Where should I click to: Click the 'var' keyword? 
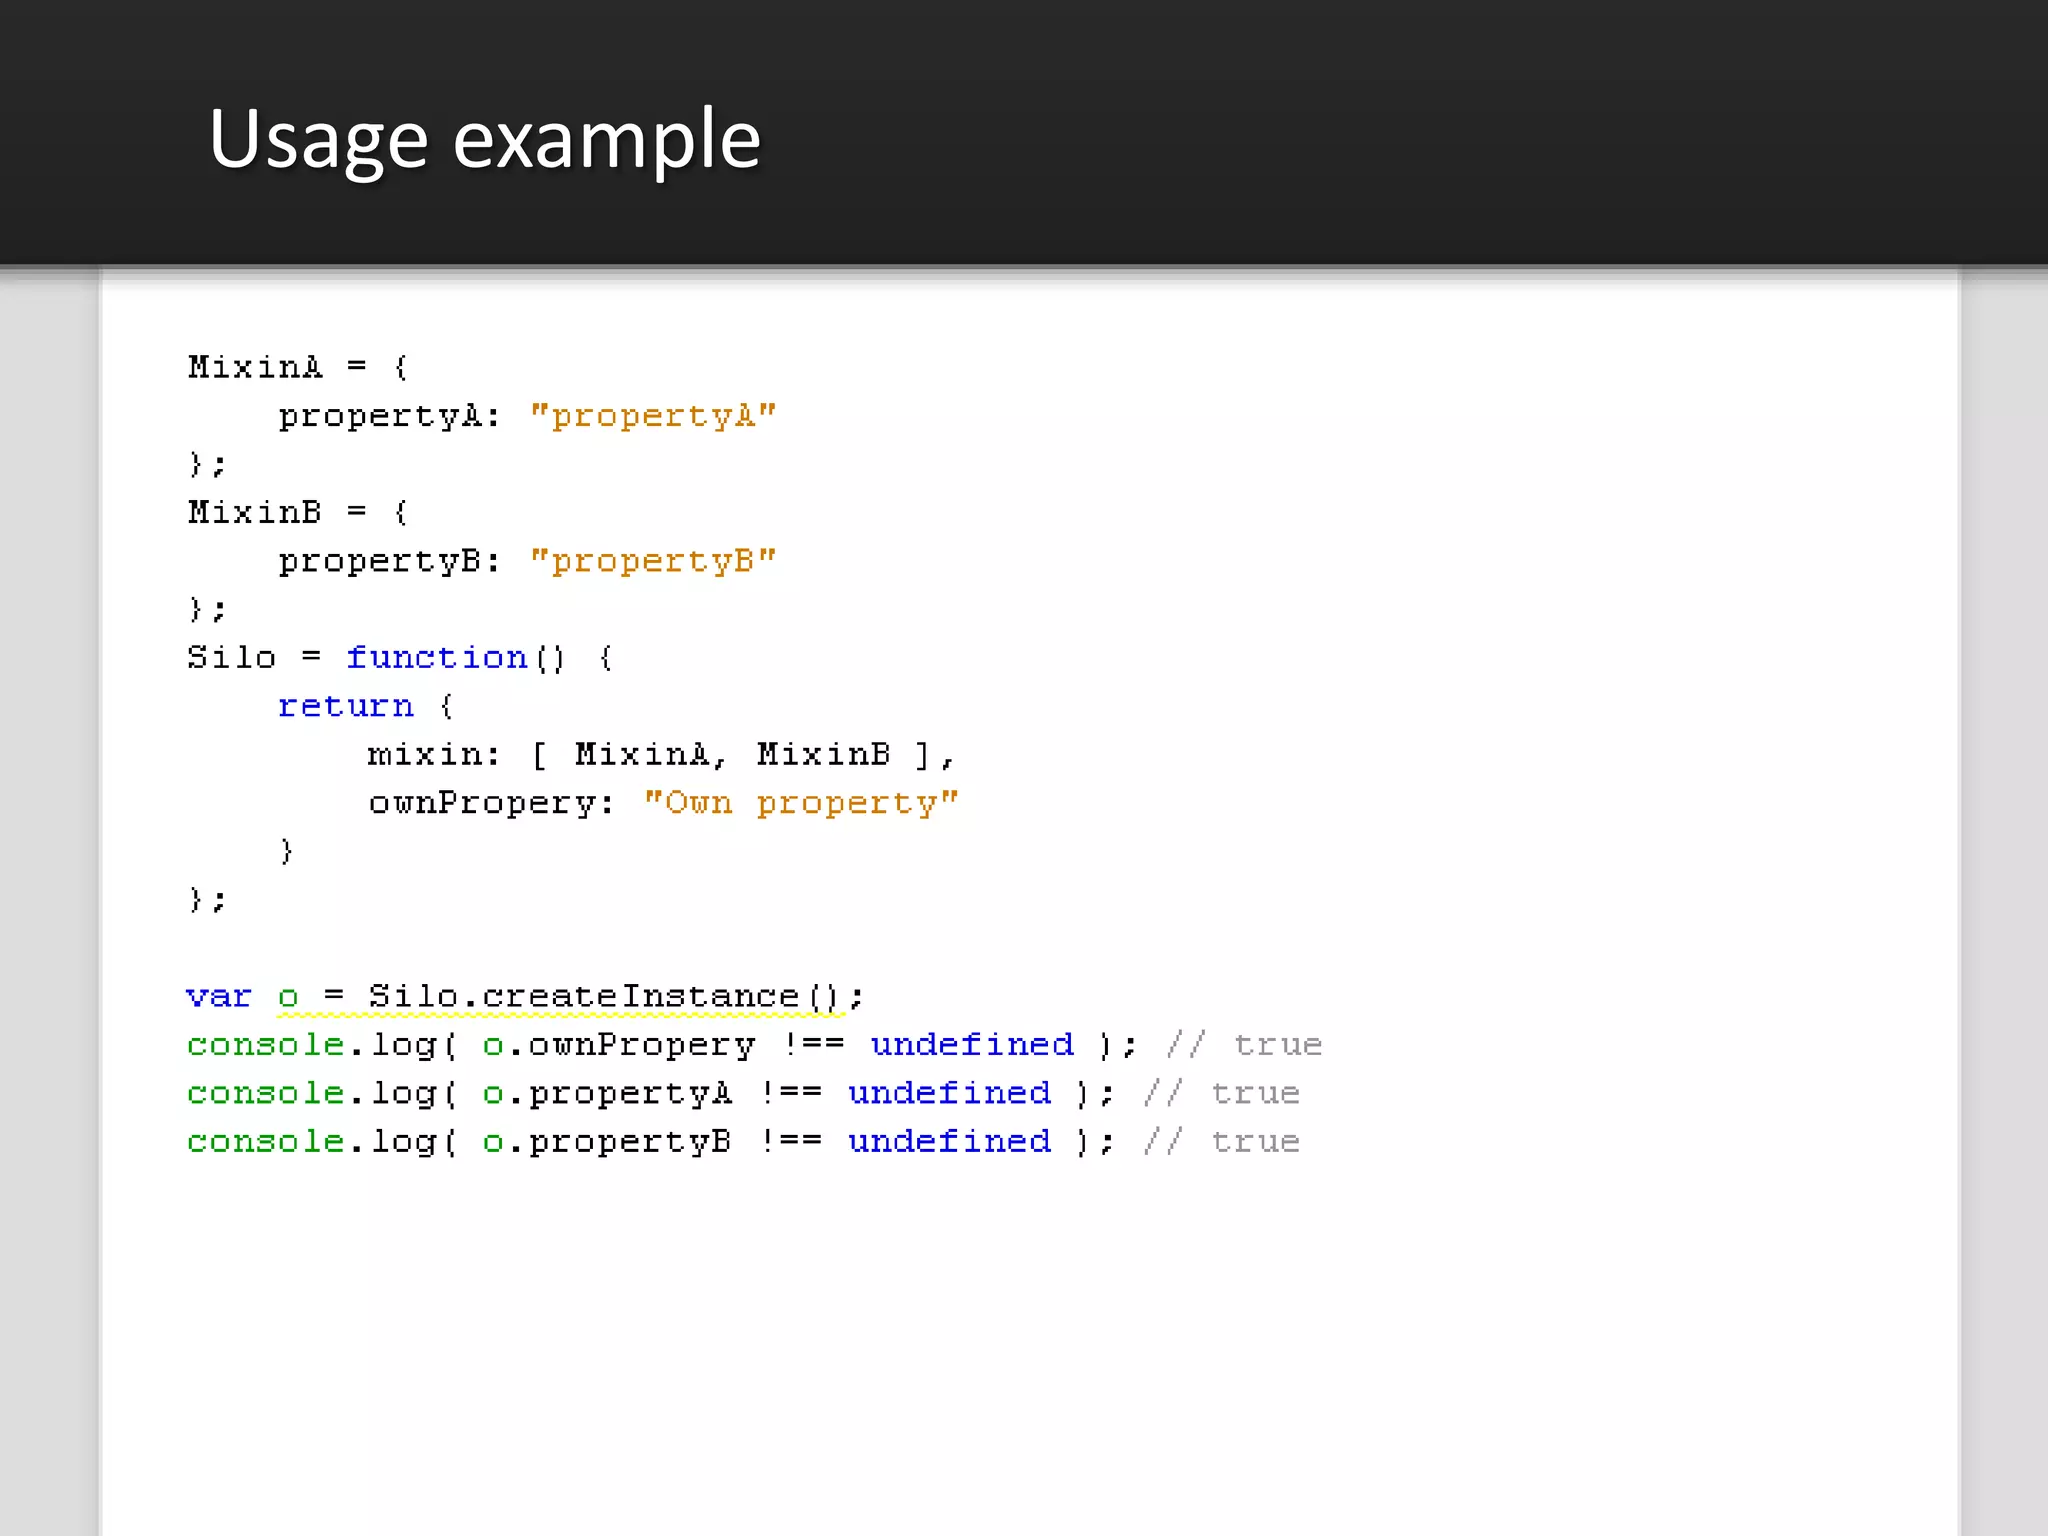219,997
